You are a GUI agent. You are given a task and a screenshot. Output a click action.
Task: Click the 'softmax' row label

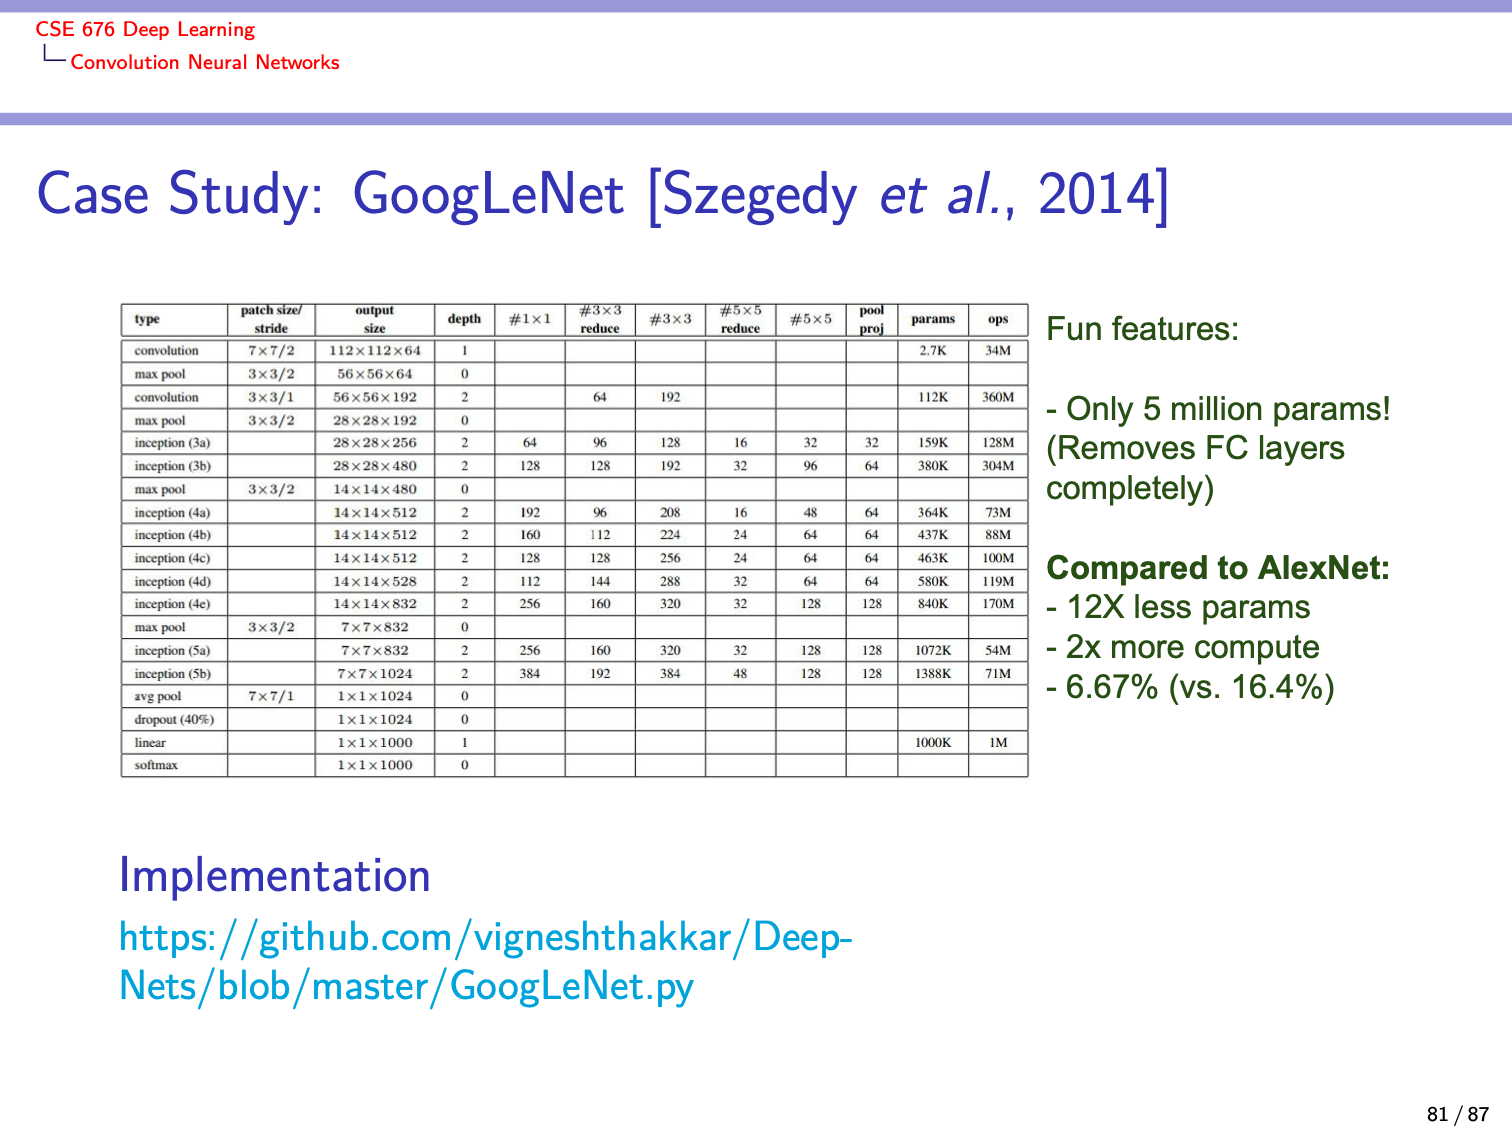coord(156,765)
